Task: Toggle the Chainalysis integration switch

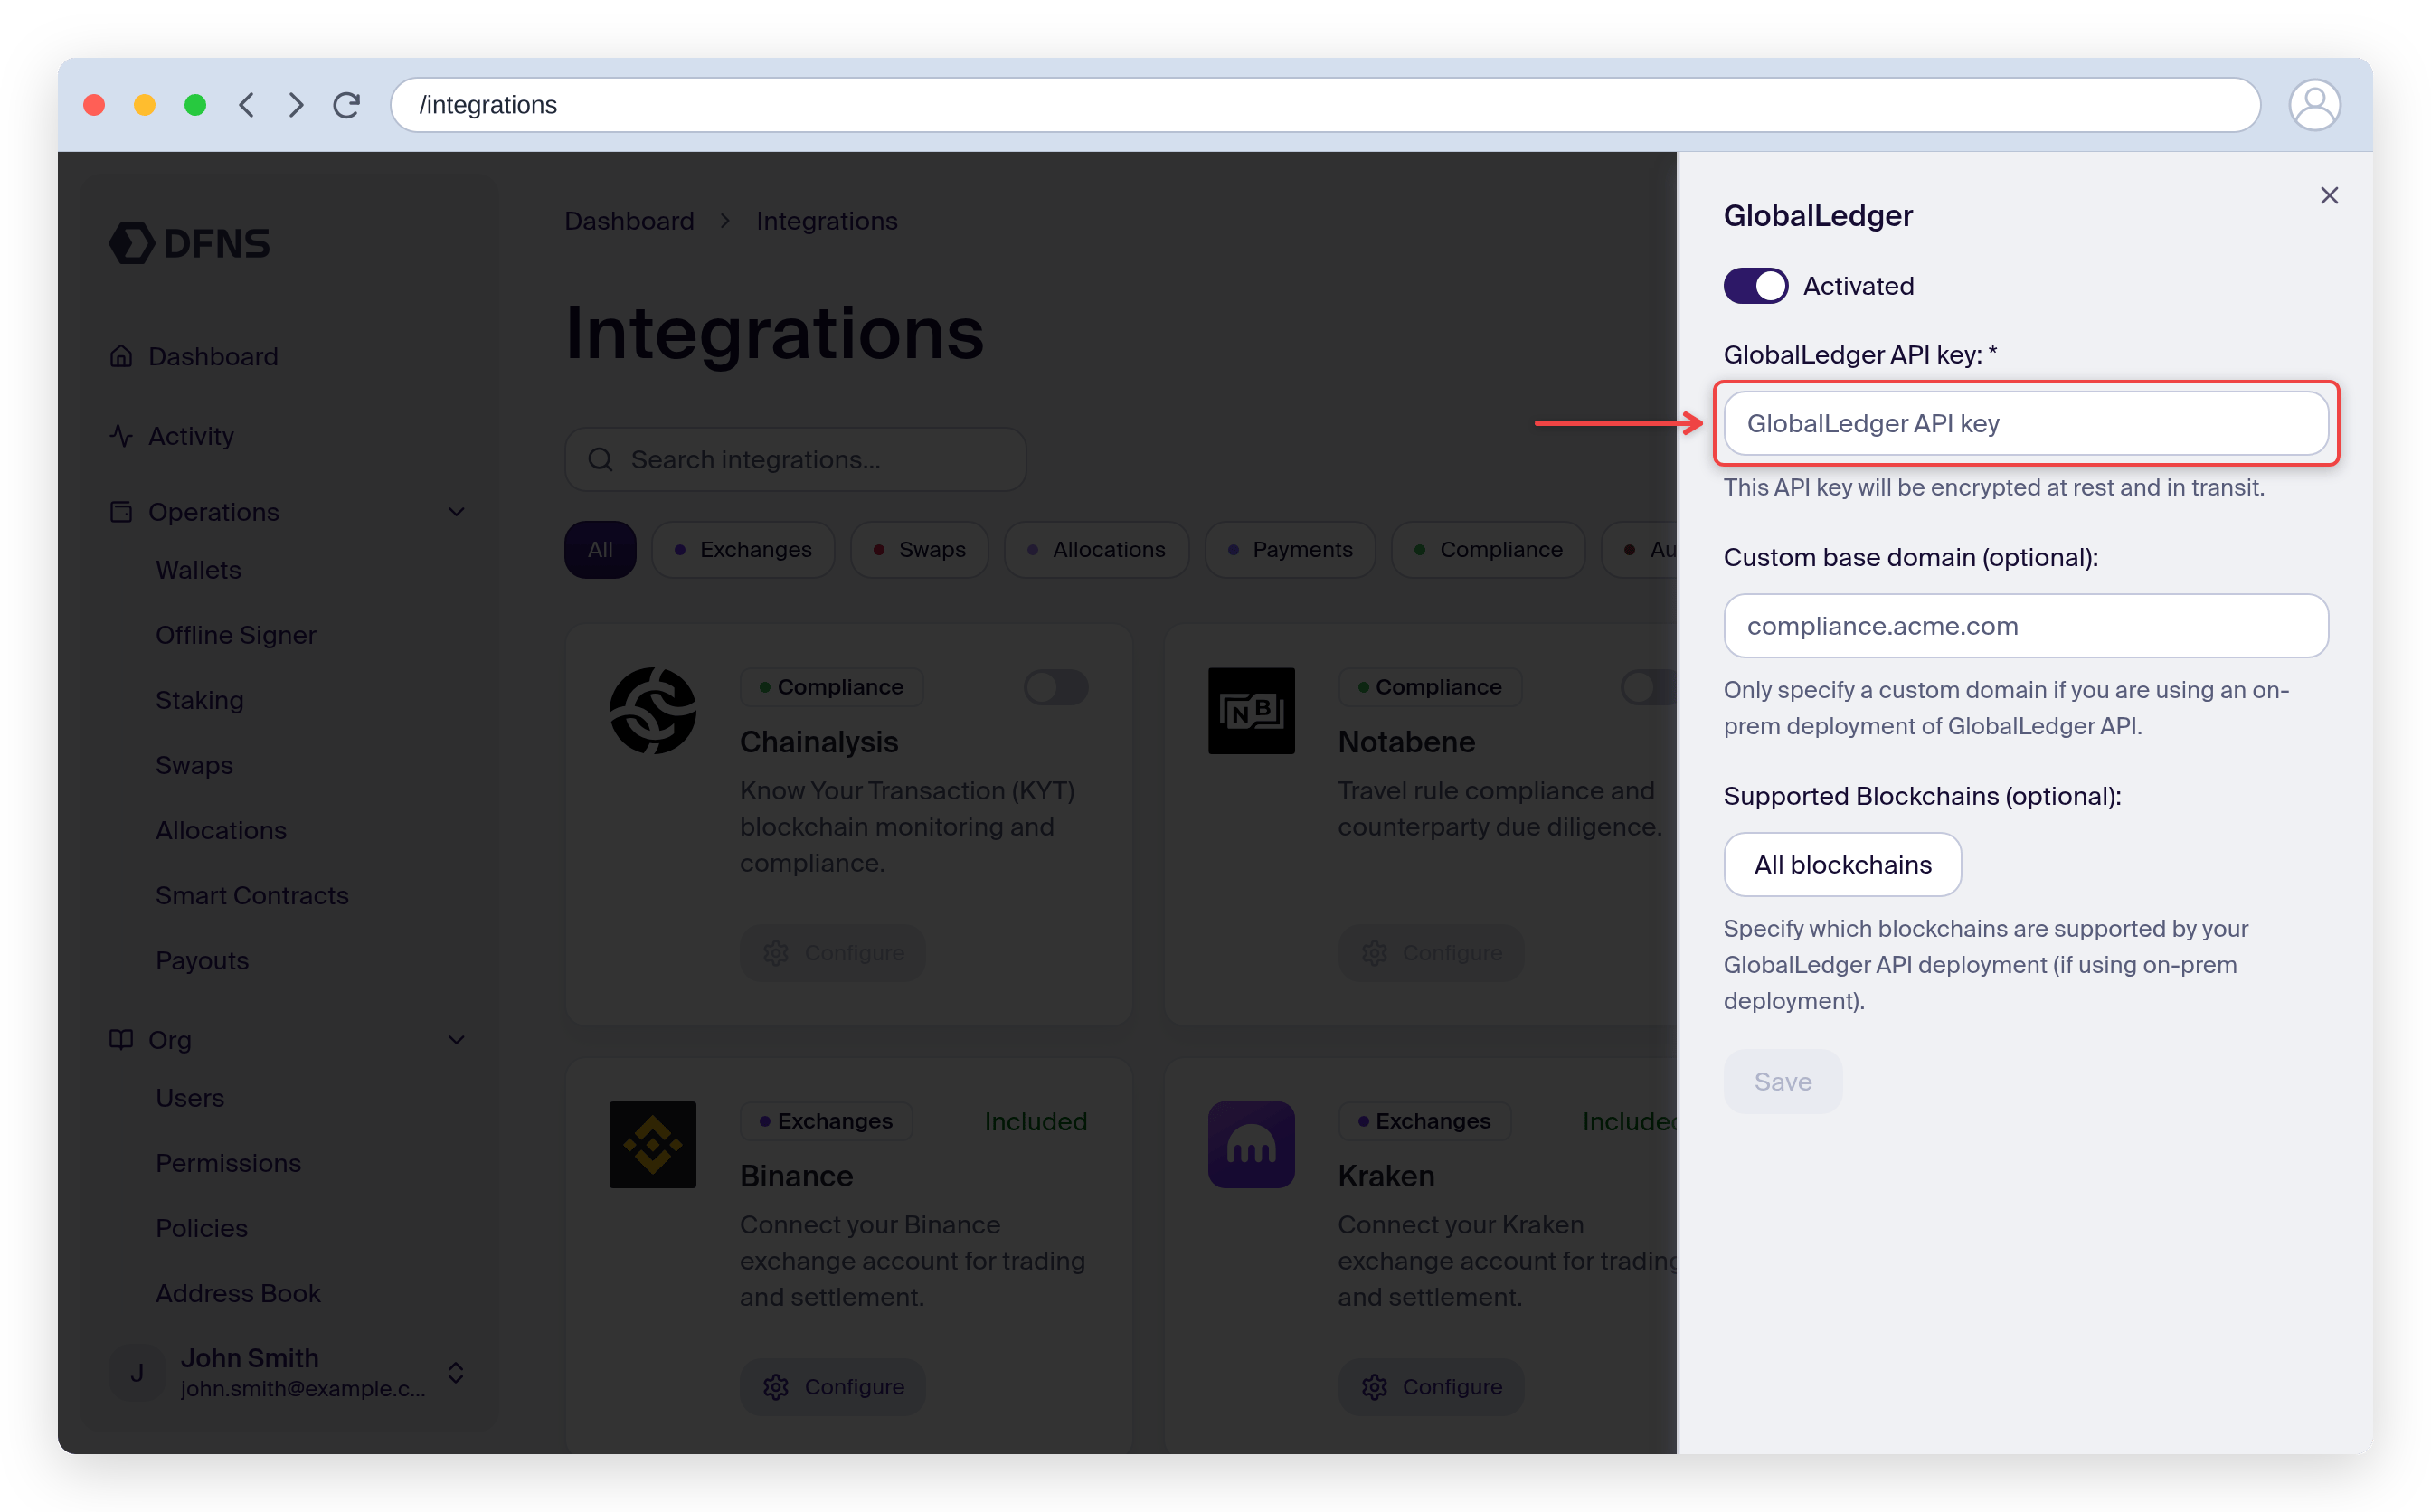Action: pyautogui.click(x=1055, y=687)
